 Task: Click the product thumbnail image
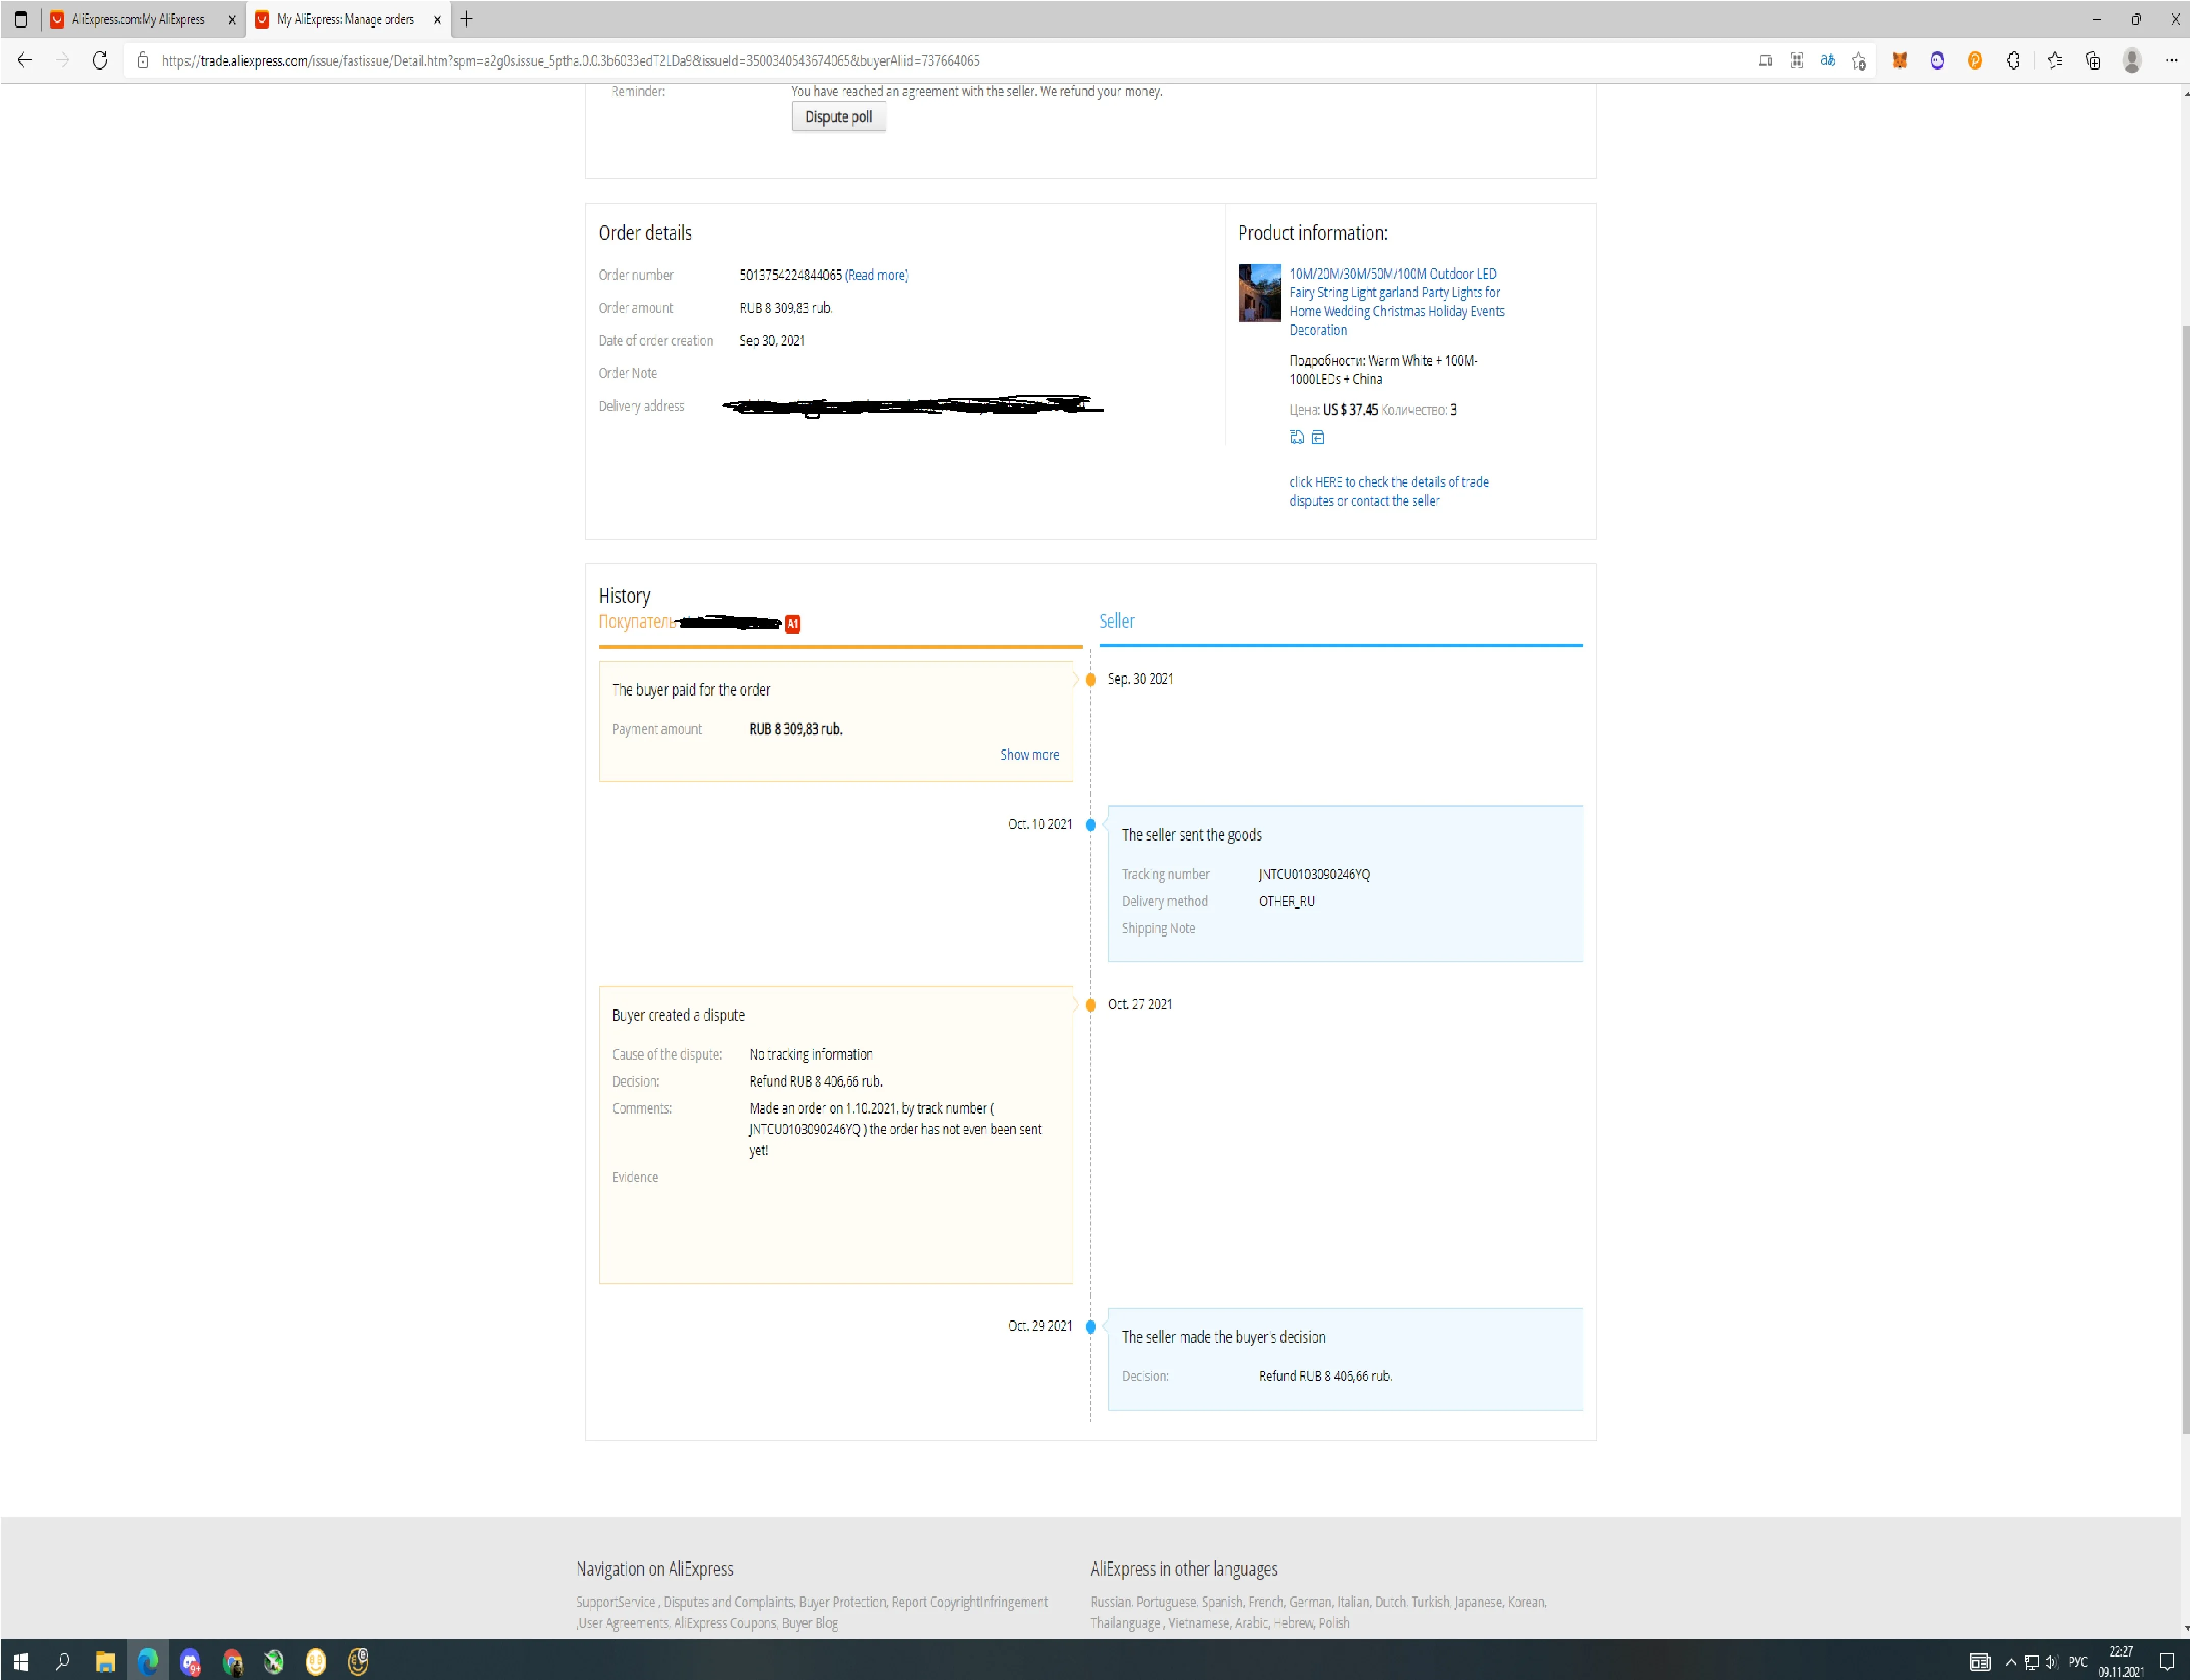[1259, 293]
